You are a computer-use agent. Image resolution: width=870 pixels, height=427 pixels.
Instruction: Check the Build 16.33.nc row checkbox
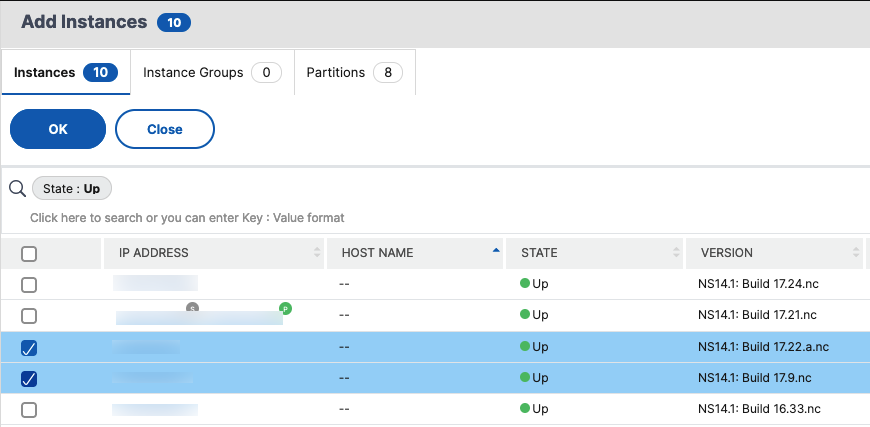(29, 410)
